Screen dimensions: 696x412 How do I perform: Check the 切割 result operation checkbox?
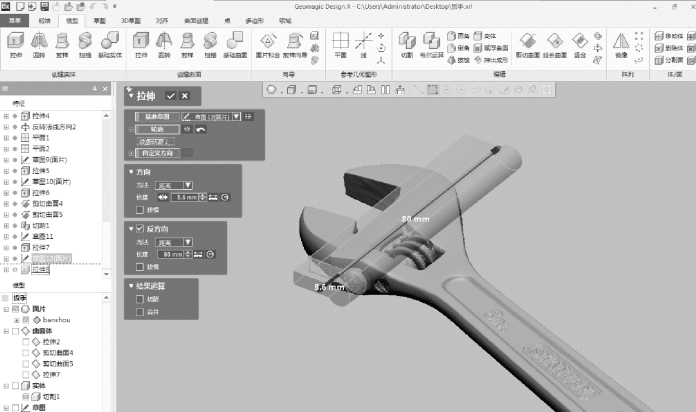(140, 299)
